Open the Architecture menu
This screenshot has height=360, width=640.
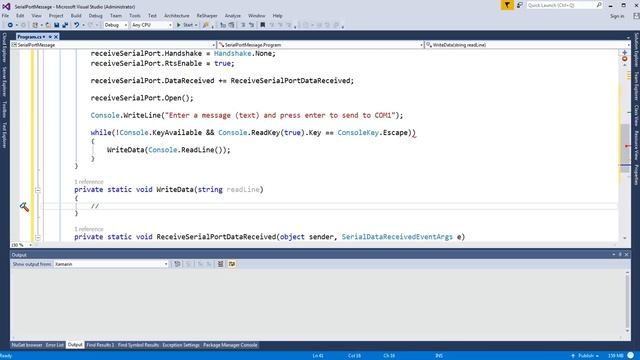[x=177, y=16]
